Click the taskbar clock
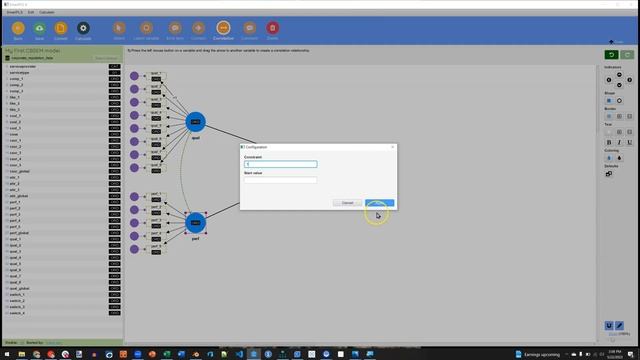 614,354
